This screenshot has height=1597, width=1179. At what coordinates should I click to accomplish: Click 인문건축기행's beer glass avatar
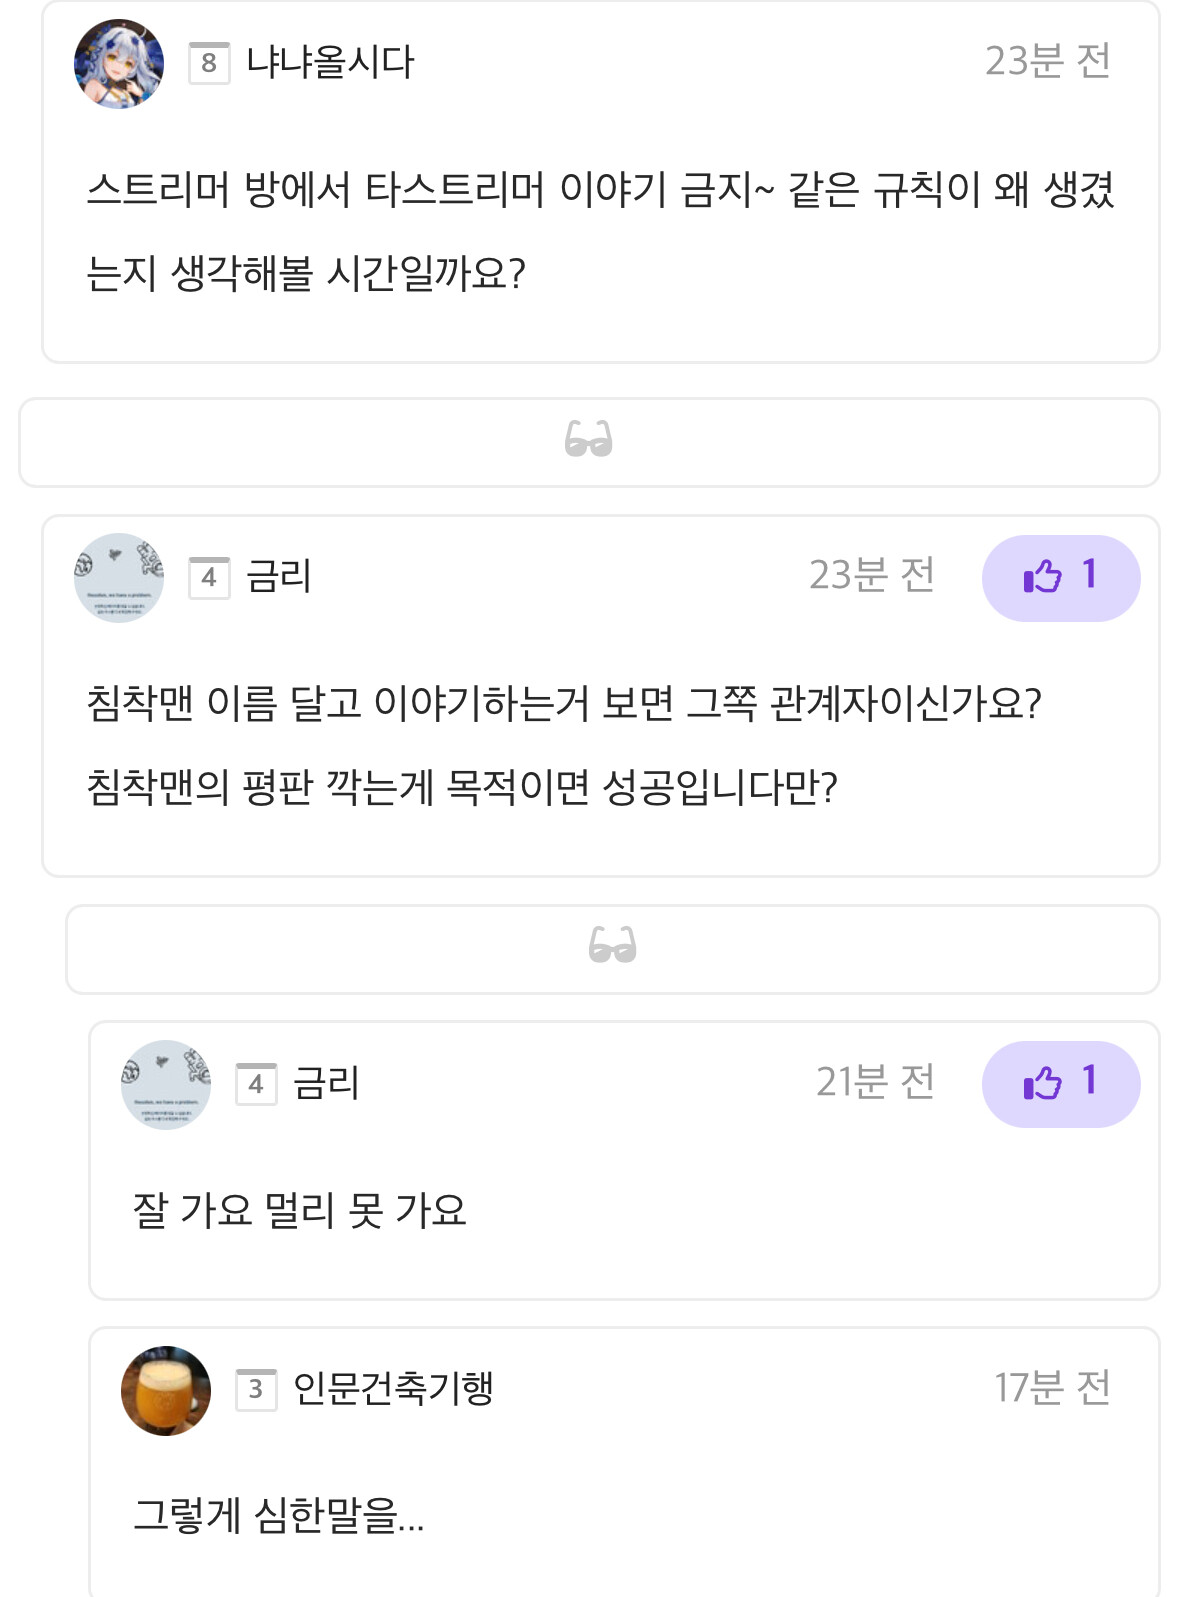[x=166, y=1391]
